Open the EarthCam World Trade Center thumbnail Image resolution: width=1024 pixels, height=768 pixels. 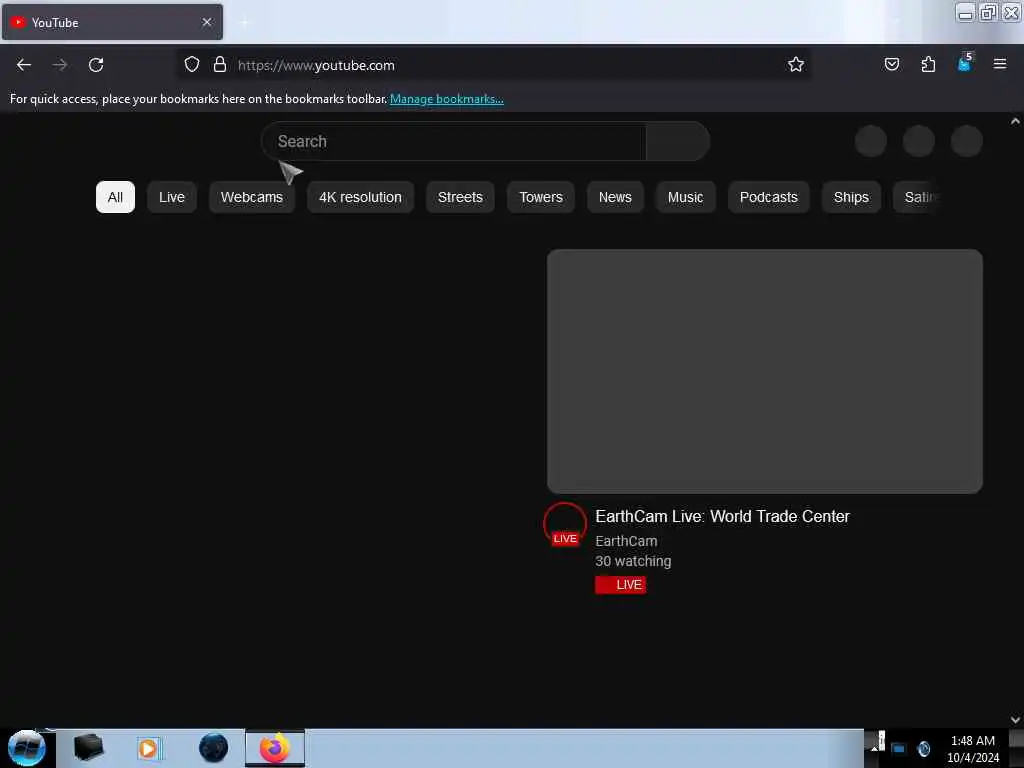765,371
